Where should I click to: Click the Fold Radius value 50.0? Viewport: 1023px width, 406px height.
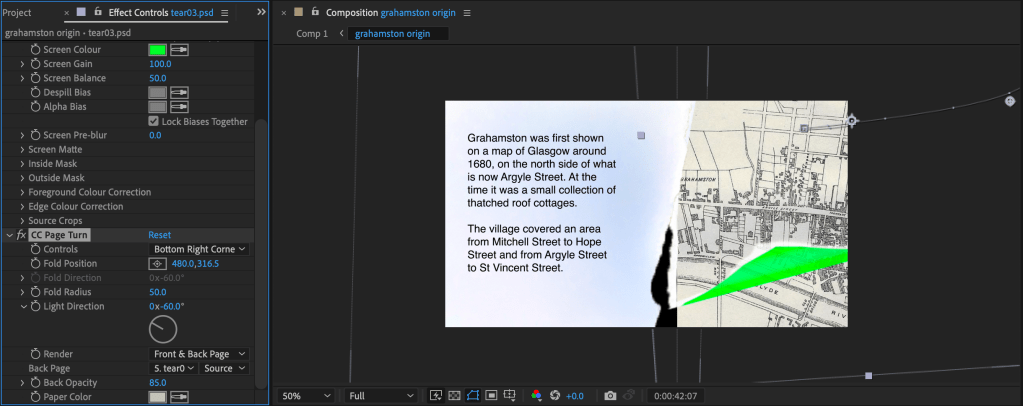[158, 292]
